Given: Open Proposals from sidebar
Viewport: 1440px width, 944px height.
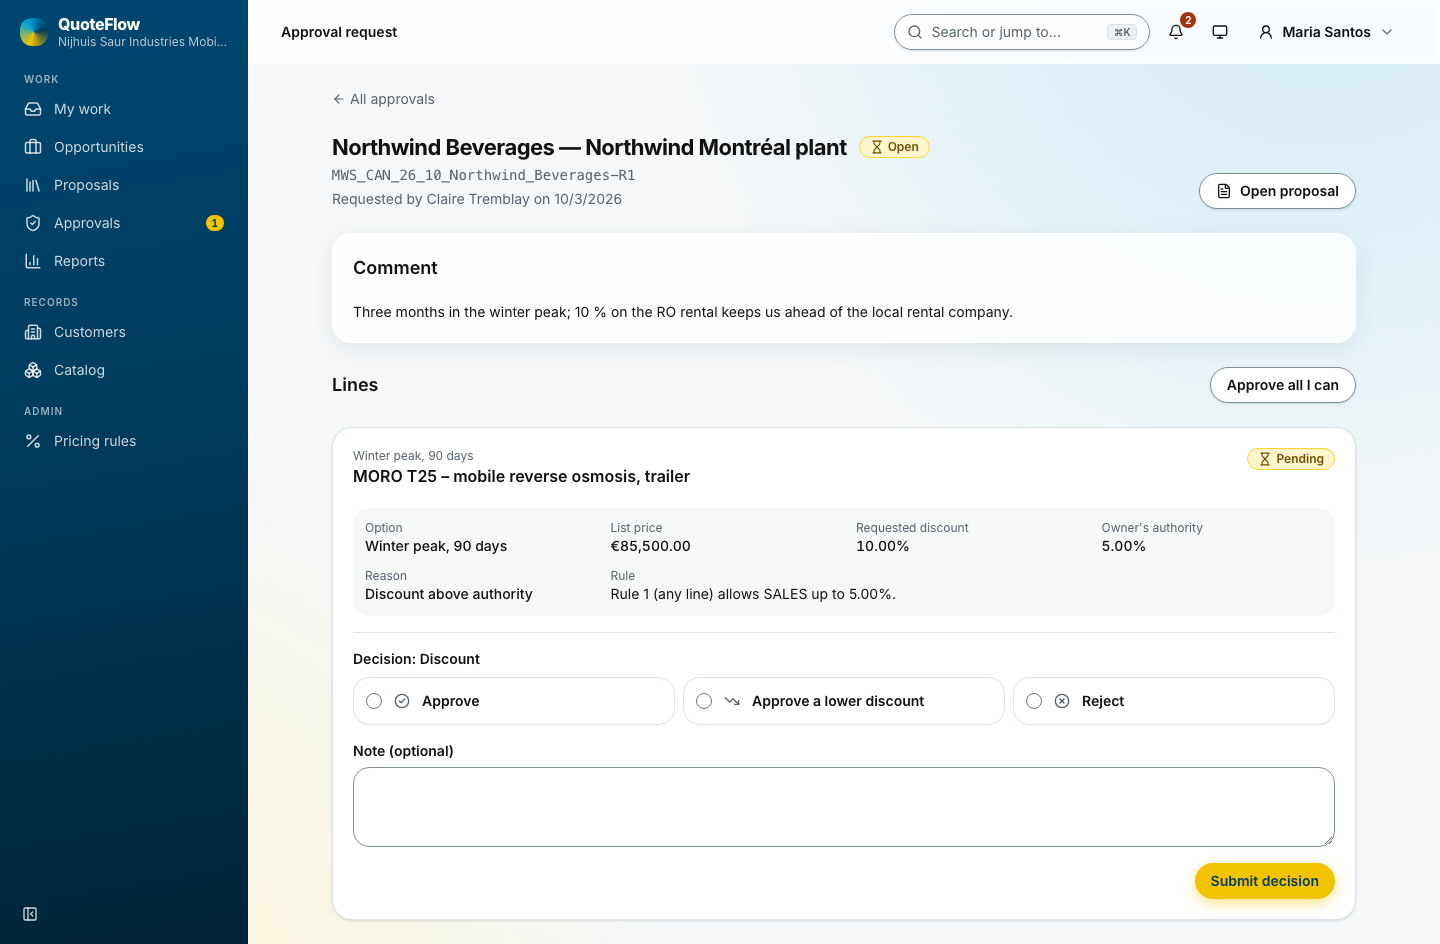Looking at the screenshot, I should tap(124, 185).
